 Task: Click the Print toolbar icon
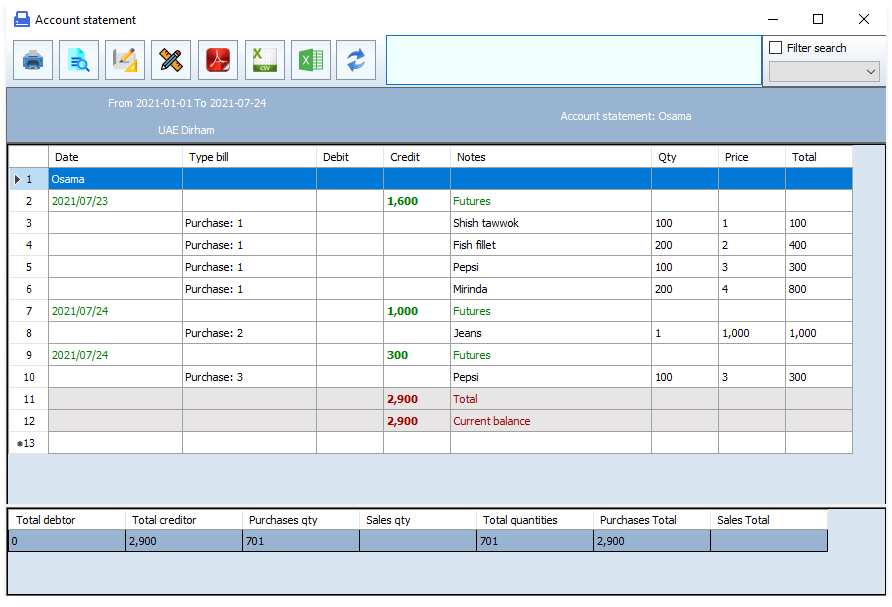pyautogui.click(x=33, y=60)
